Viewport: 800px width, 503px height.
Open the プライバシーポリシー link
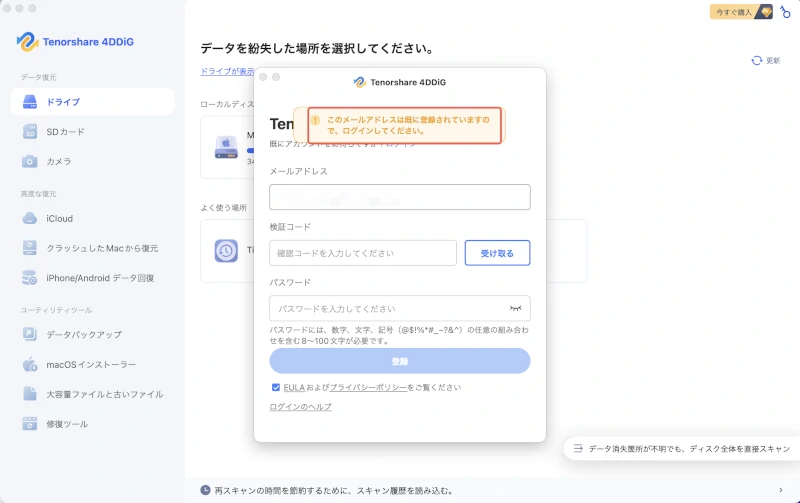coord(368,388)
